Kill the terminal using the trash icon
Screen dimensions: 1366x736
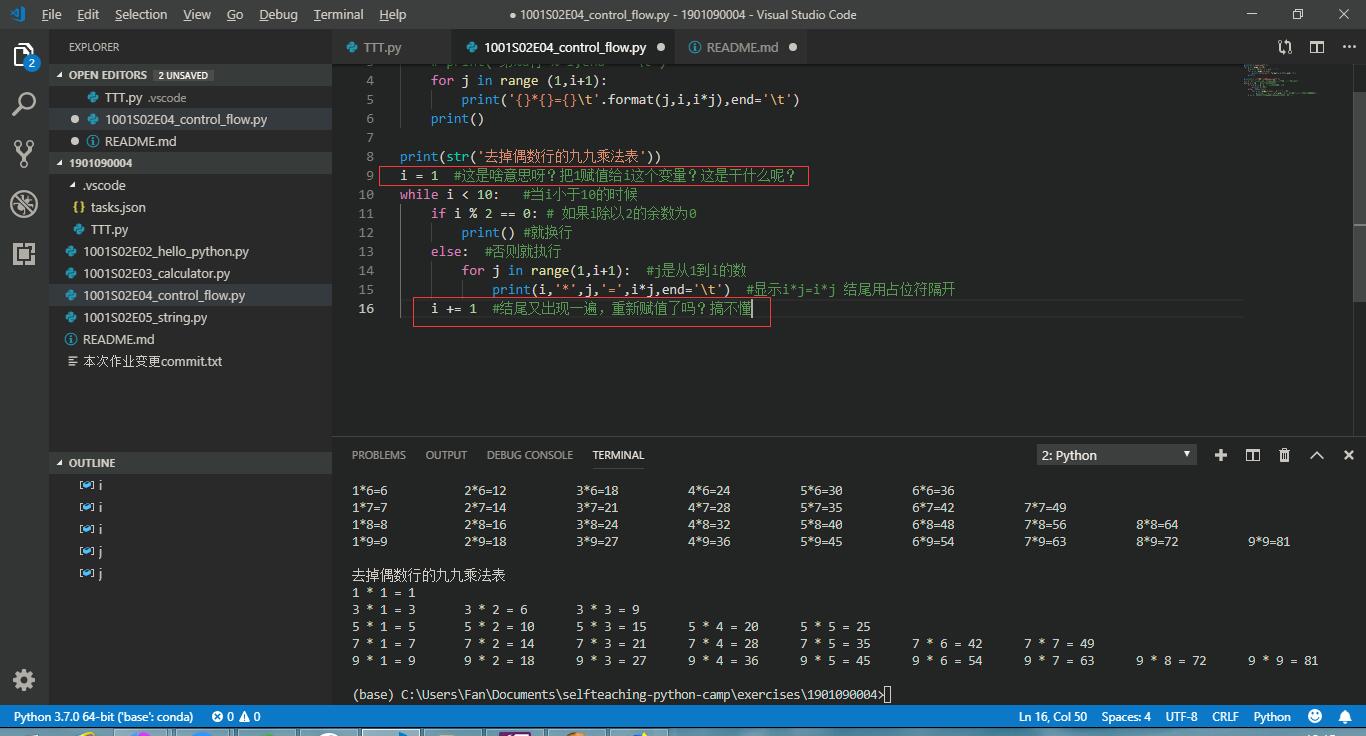click(x=1284, y=455)
